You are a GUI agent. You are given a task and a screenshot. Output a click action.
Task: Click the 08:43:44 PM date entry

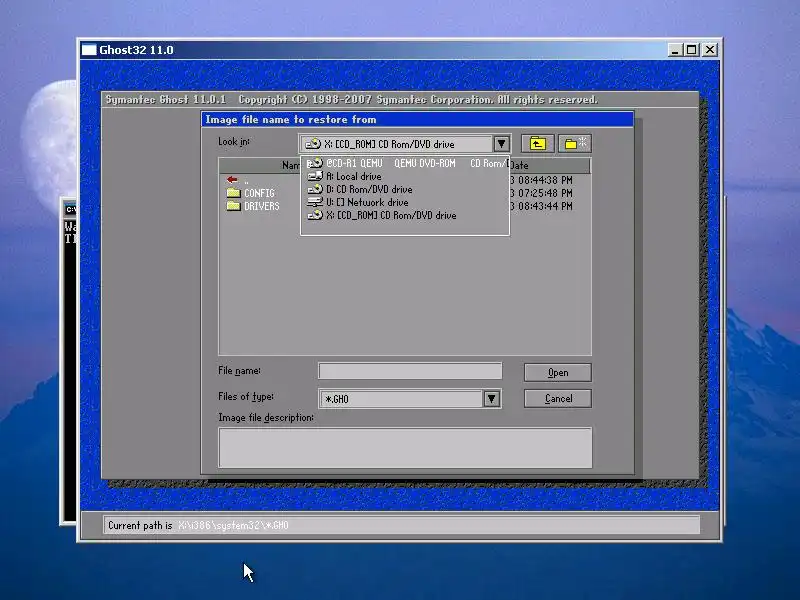point(541,206)
